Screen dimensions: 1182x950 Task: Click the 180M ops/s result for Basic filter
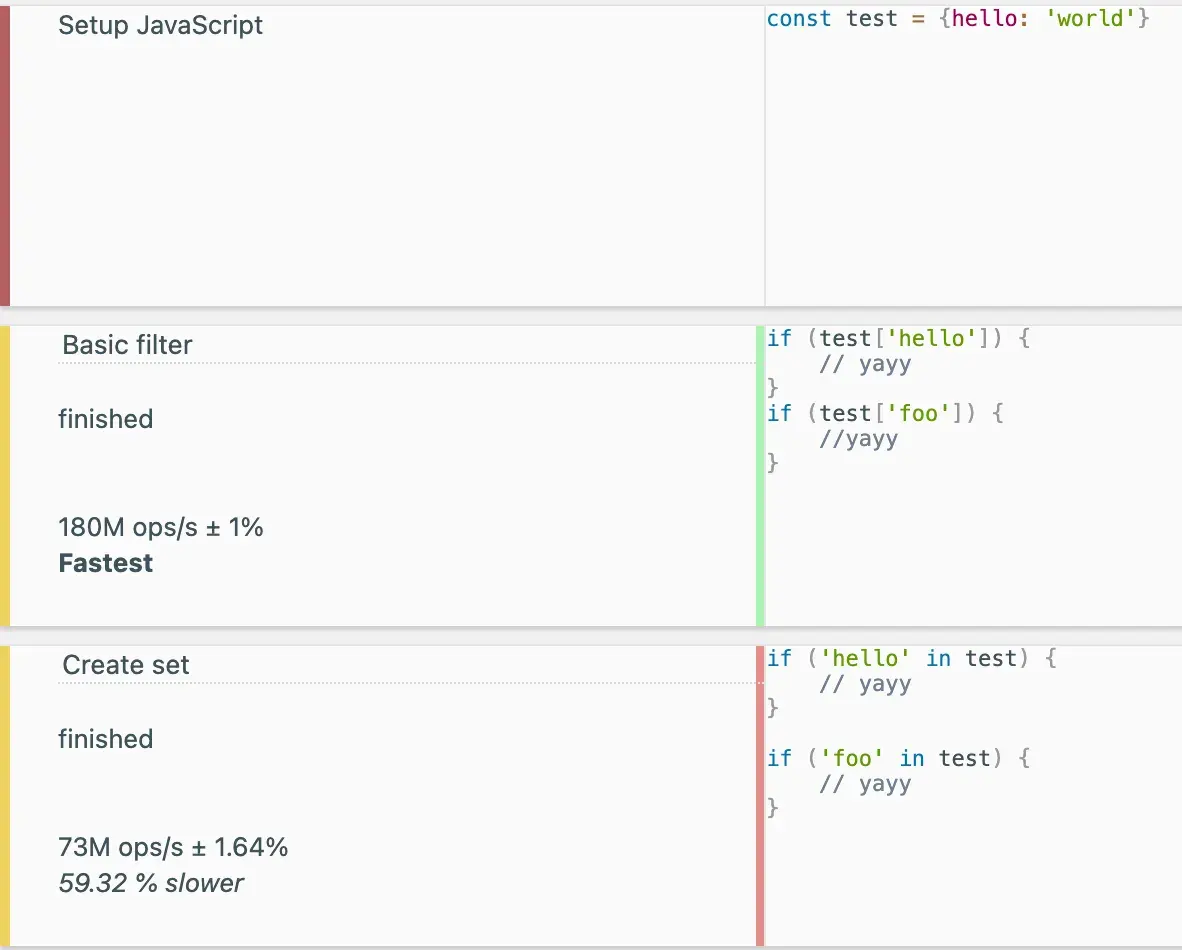(x=161, y=527)
